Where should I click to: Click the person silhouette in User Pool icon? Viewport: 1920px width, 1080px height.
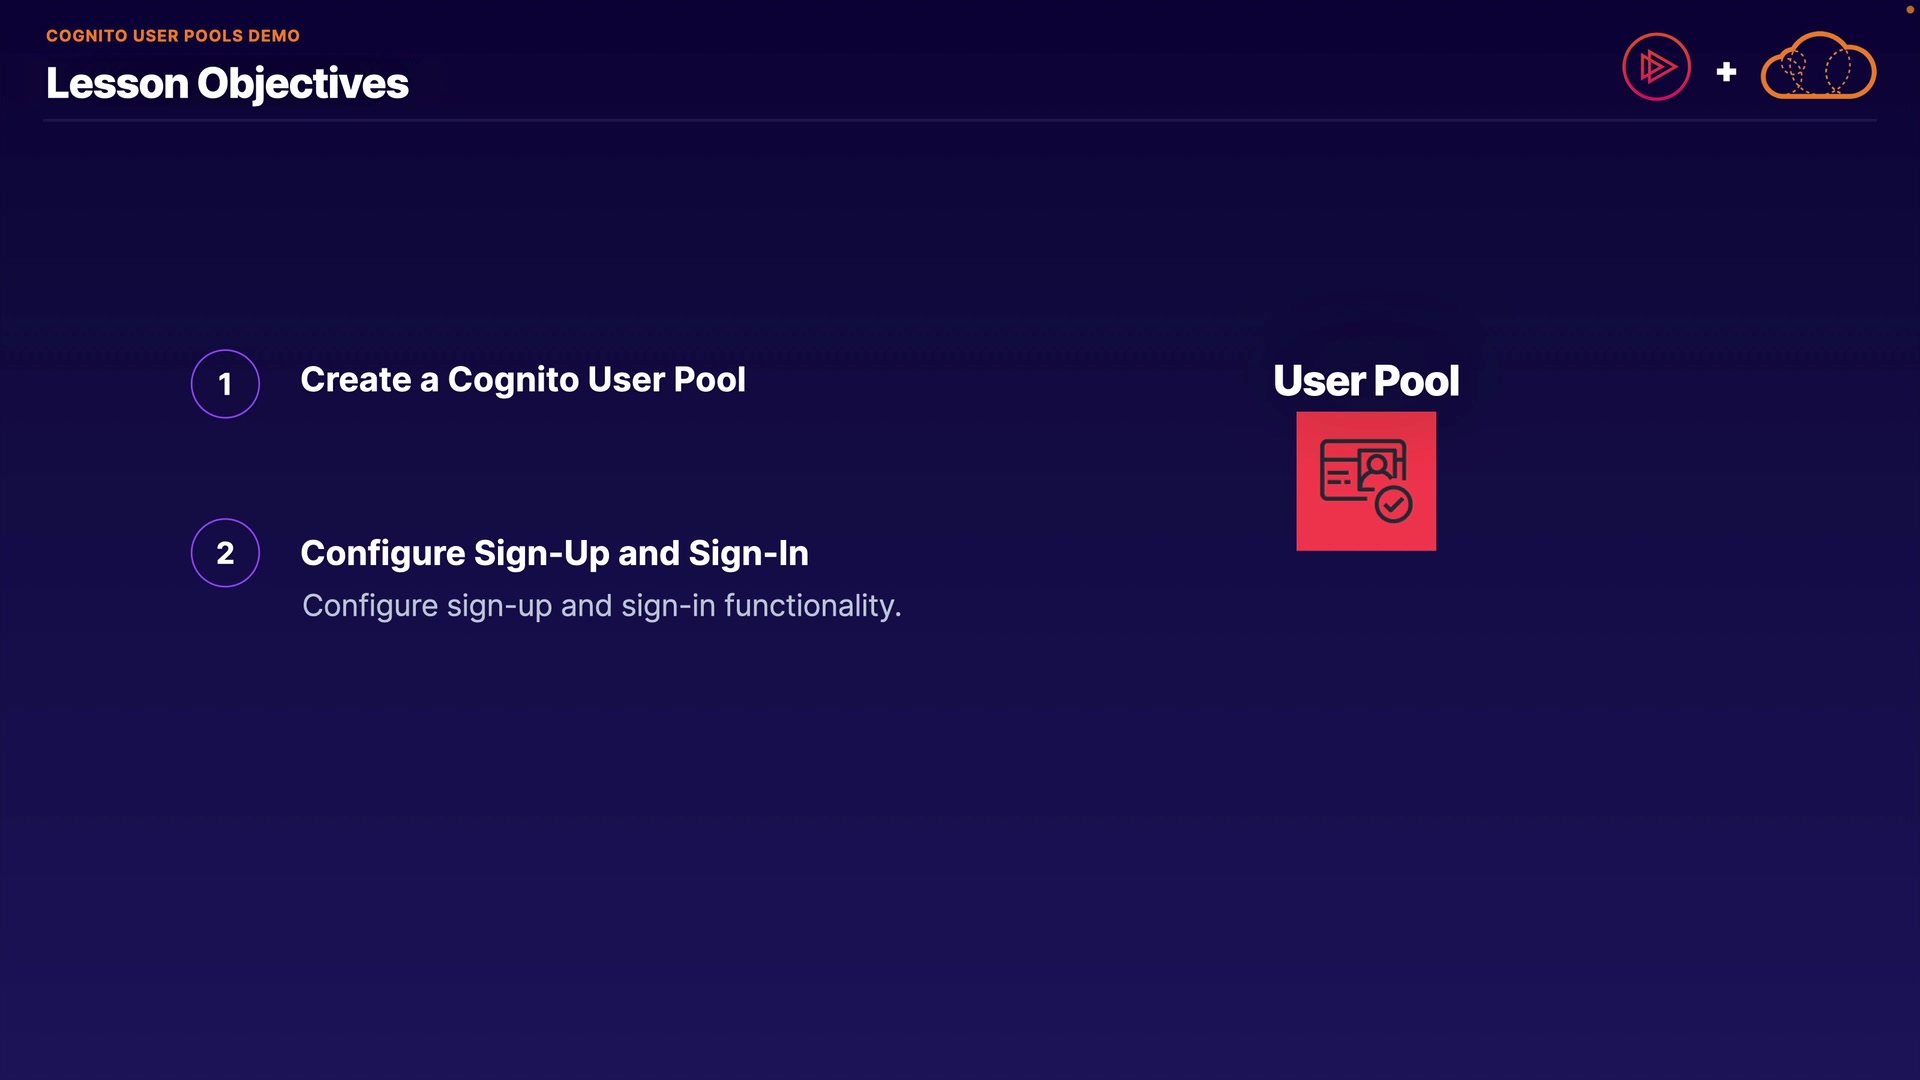coord(1378,465)
